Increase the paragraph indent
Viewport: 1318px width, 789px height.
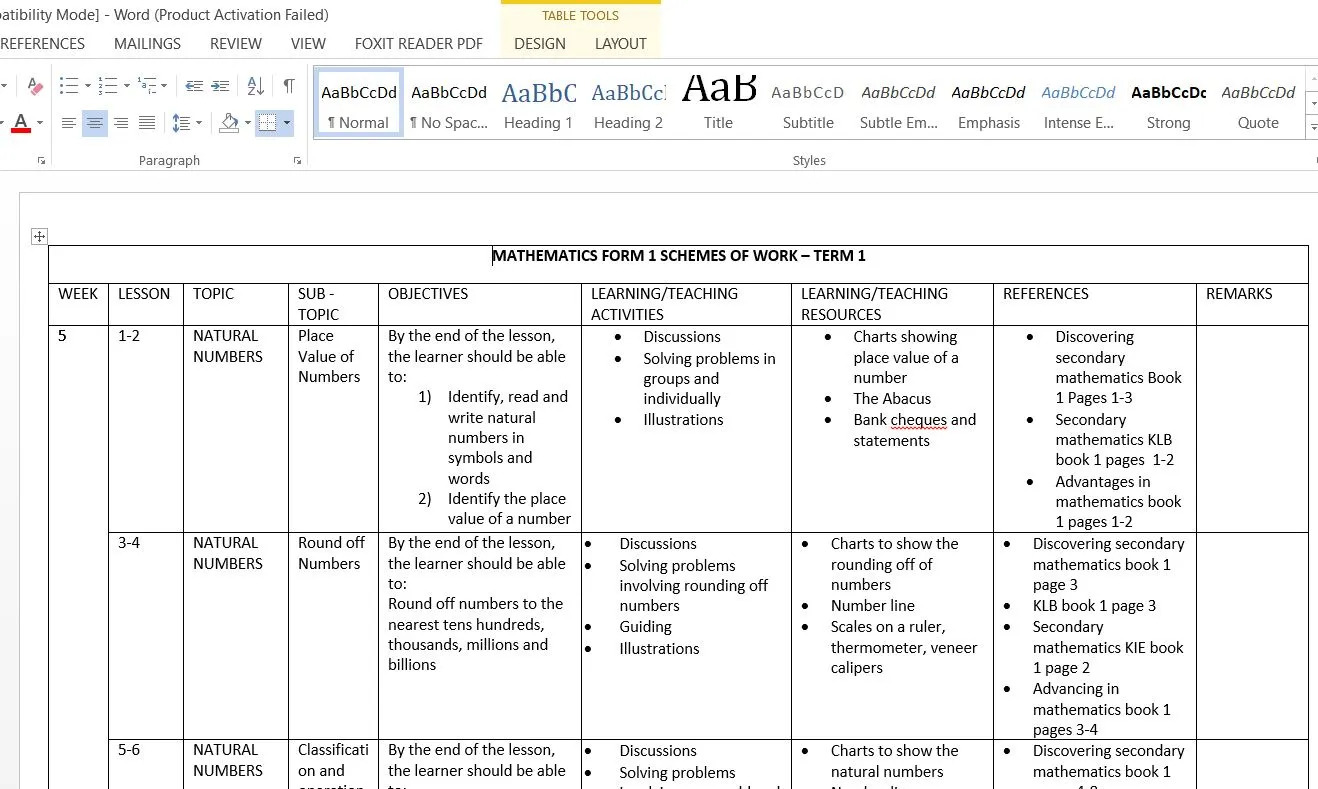tap(220, 87)
